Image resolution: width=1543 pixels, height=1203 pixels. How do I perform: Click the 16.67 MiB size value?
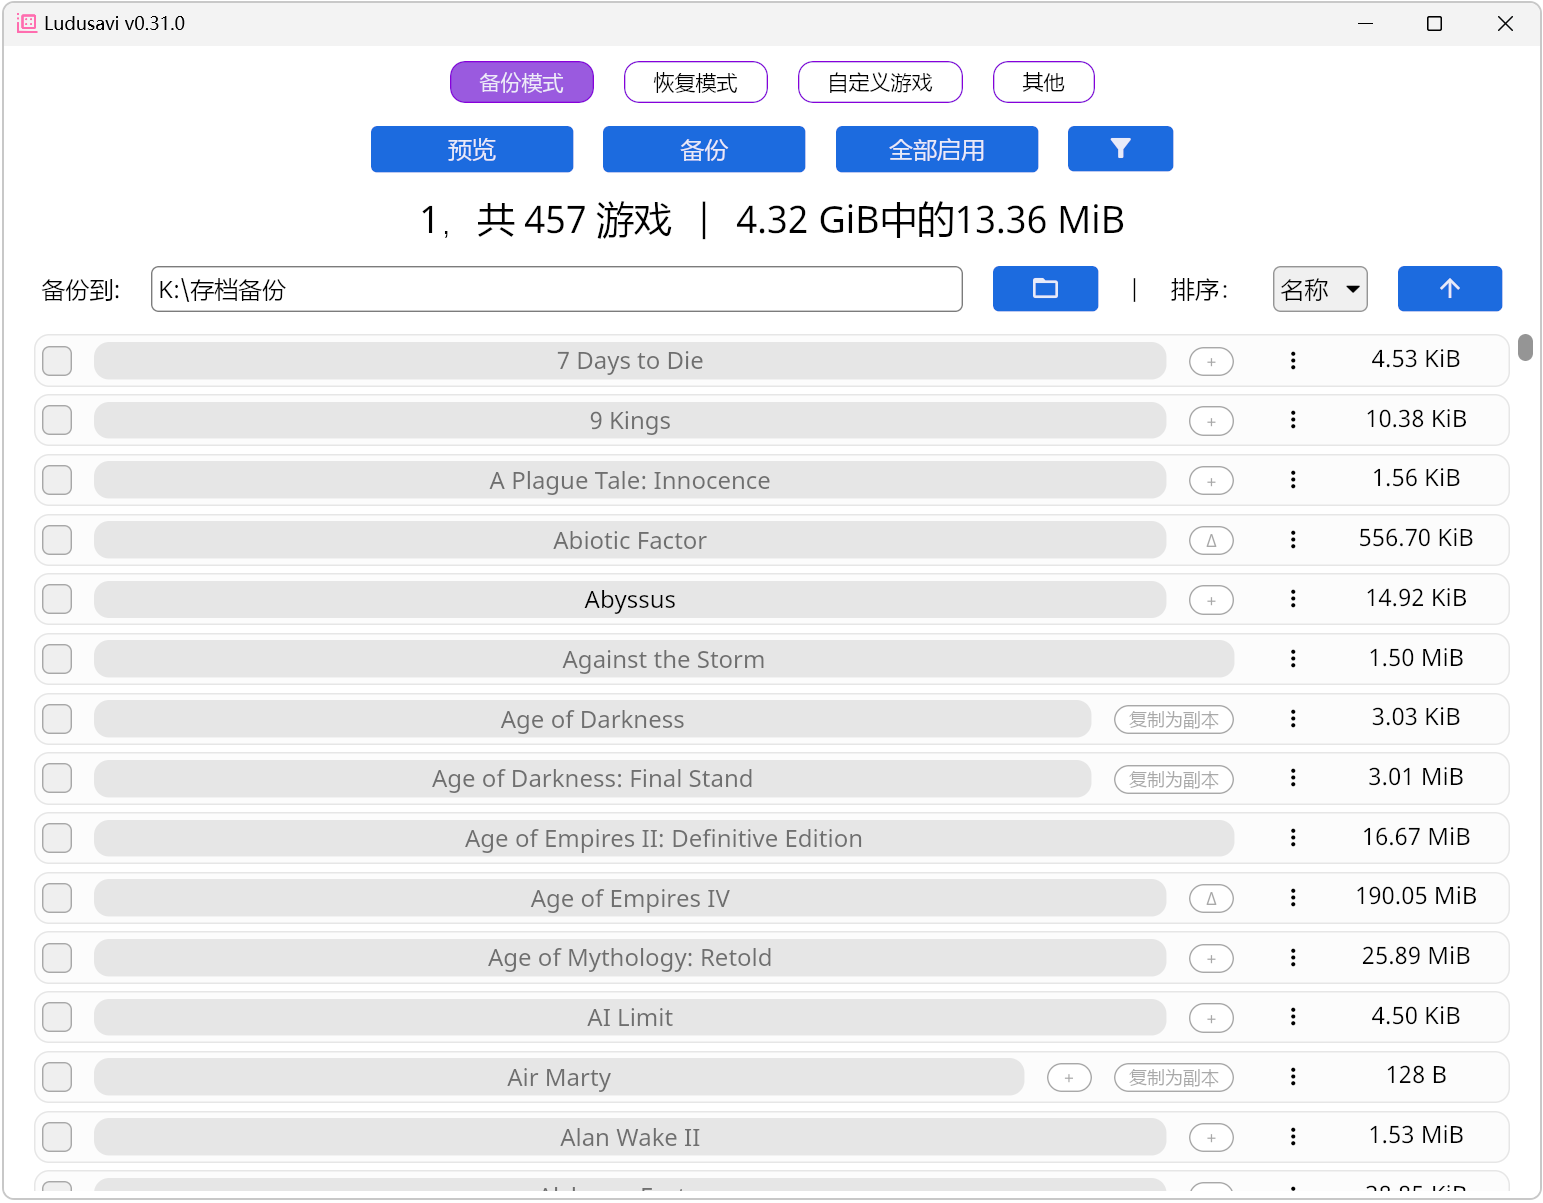coord(1416,837)
